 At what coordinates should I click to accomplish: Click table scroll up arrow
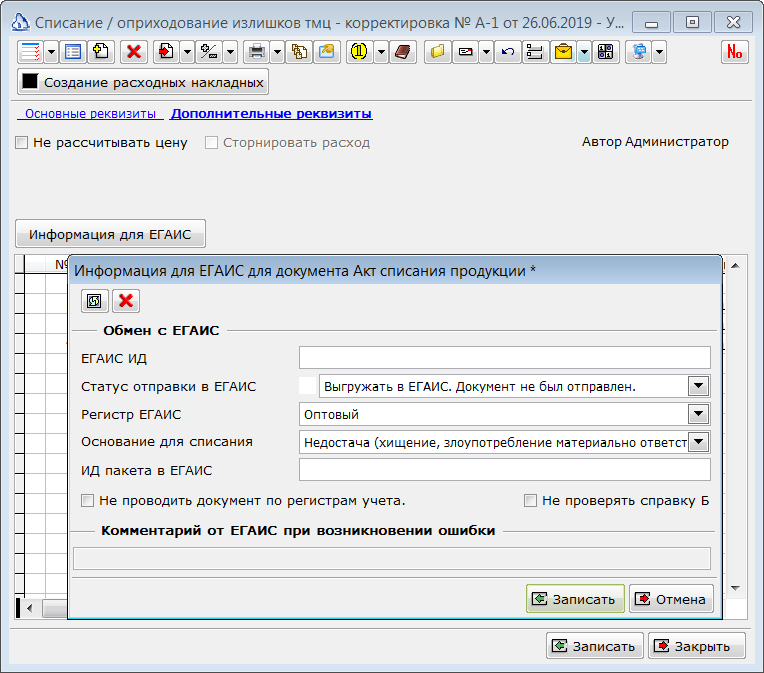click(x=736, y=266)
